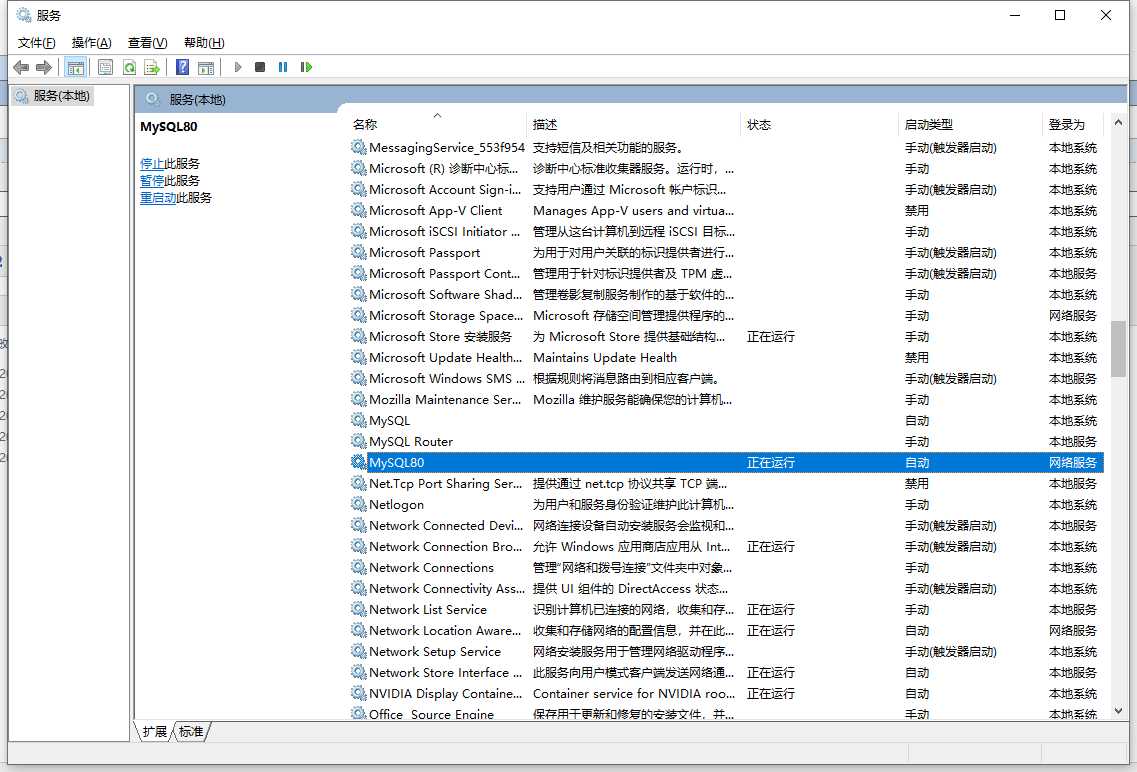Viewport: 1137px width, 772px height.
Task: Select the Network Connectivity Assistant service row
Action: (727, 588)
